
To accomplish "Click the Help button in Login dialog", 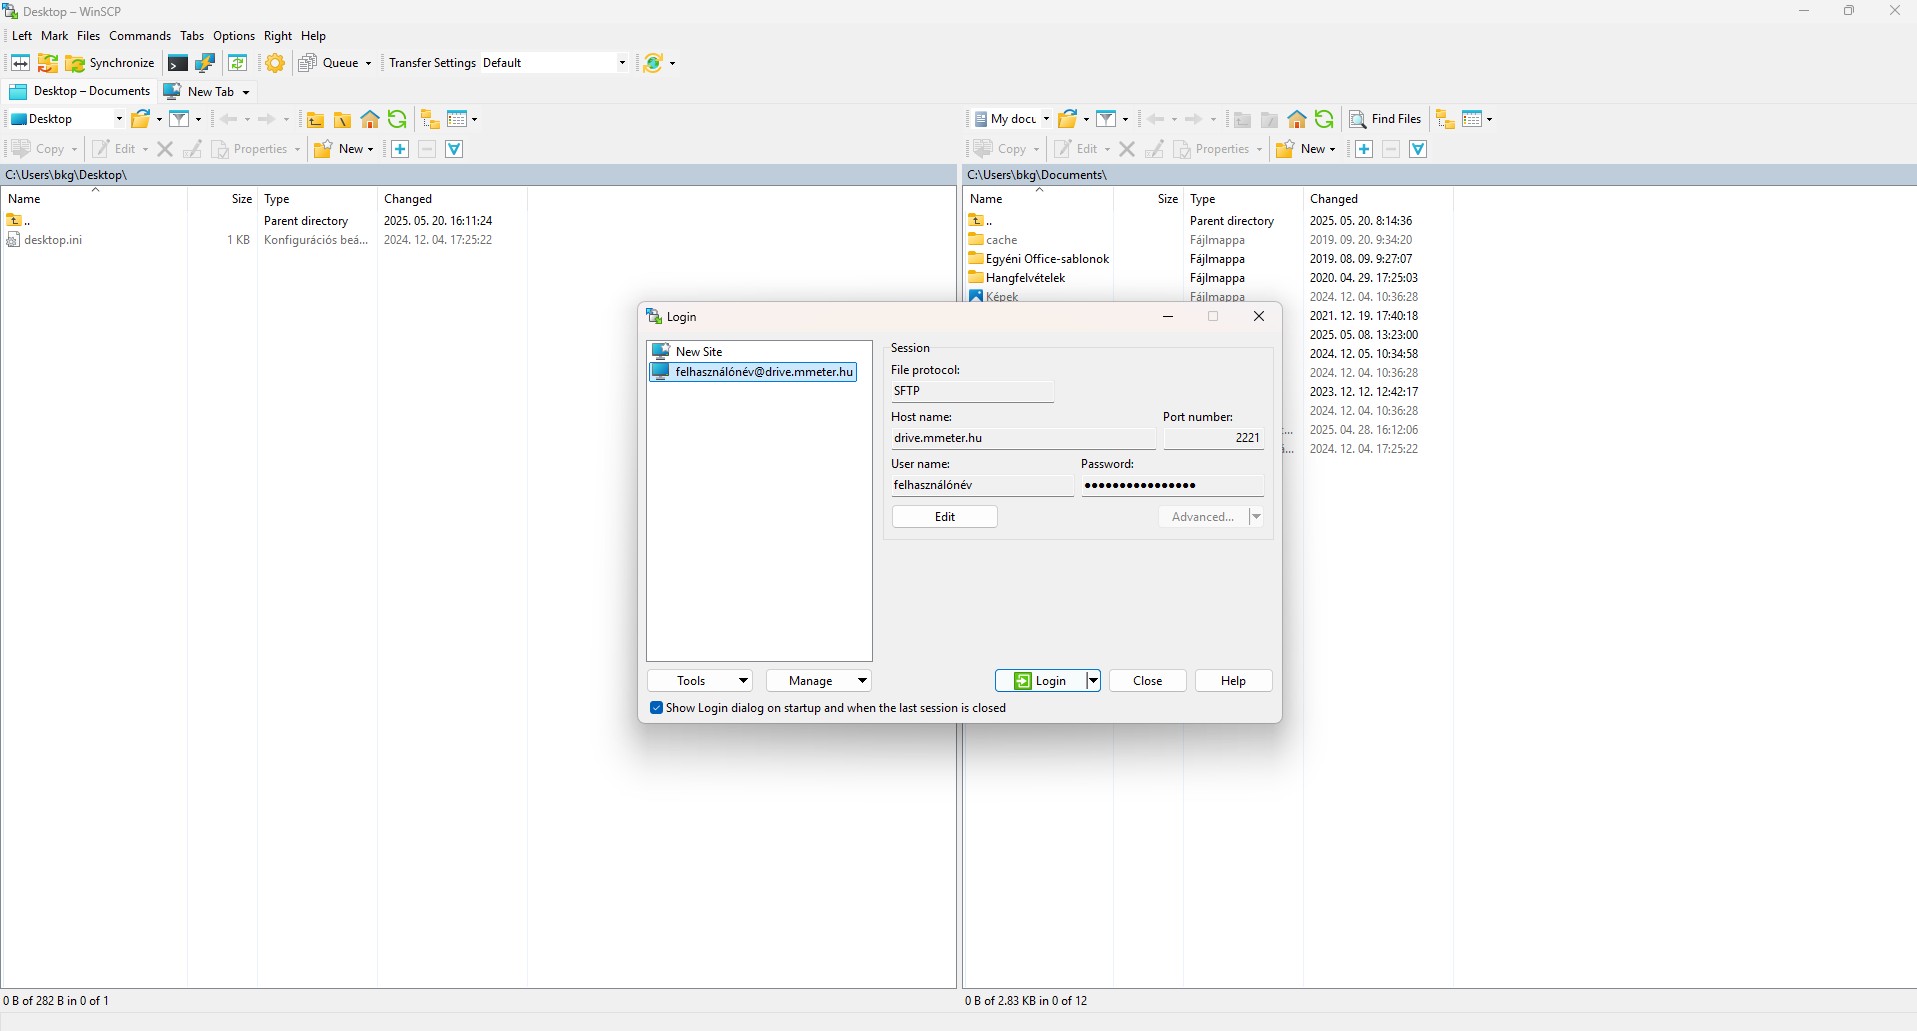I will [x=1234, y=681].
